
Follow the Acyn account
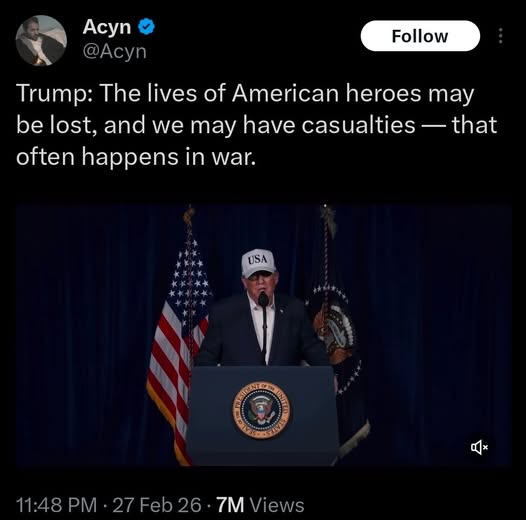[x=420, y=36]
